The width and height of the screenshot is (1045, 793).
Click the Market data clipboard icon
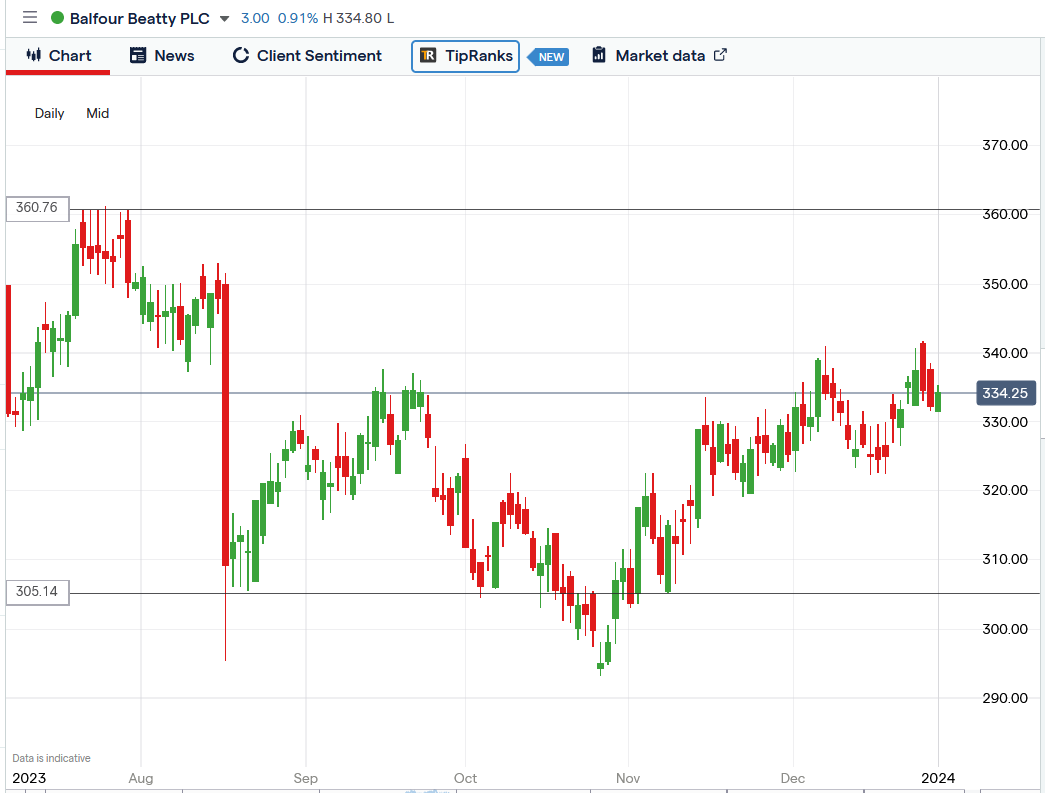click(599, 55)
